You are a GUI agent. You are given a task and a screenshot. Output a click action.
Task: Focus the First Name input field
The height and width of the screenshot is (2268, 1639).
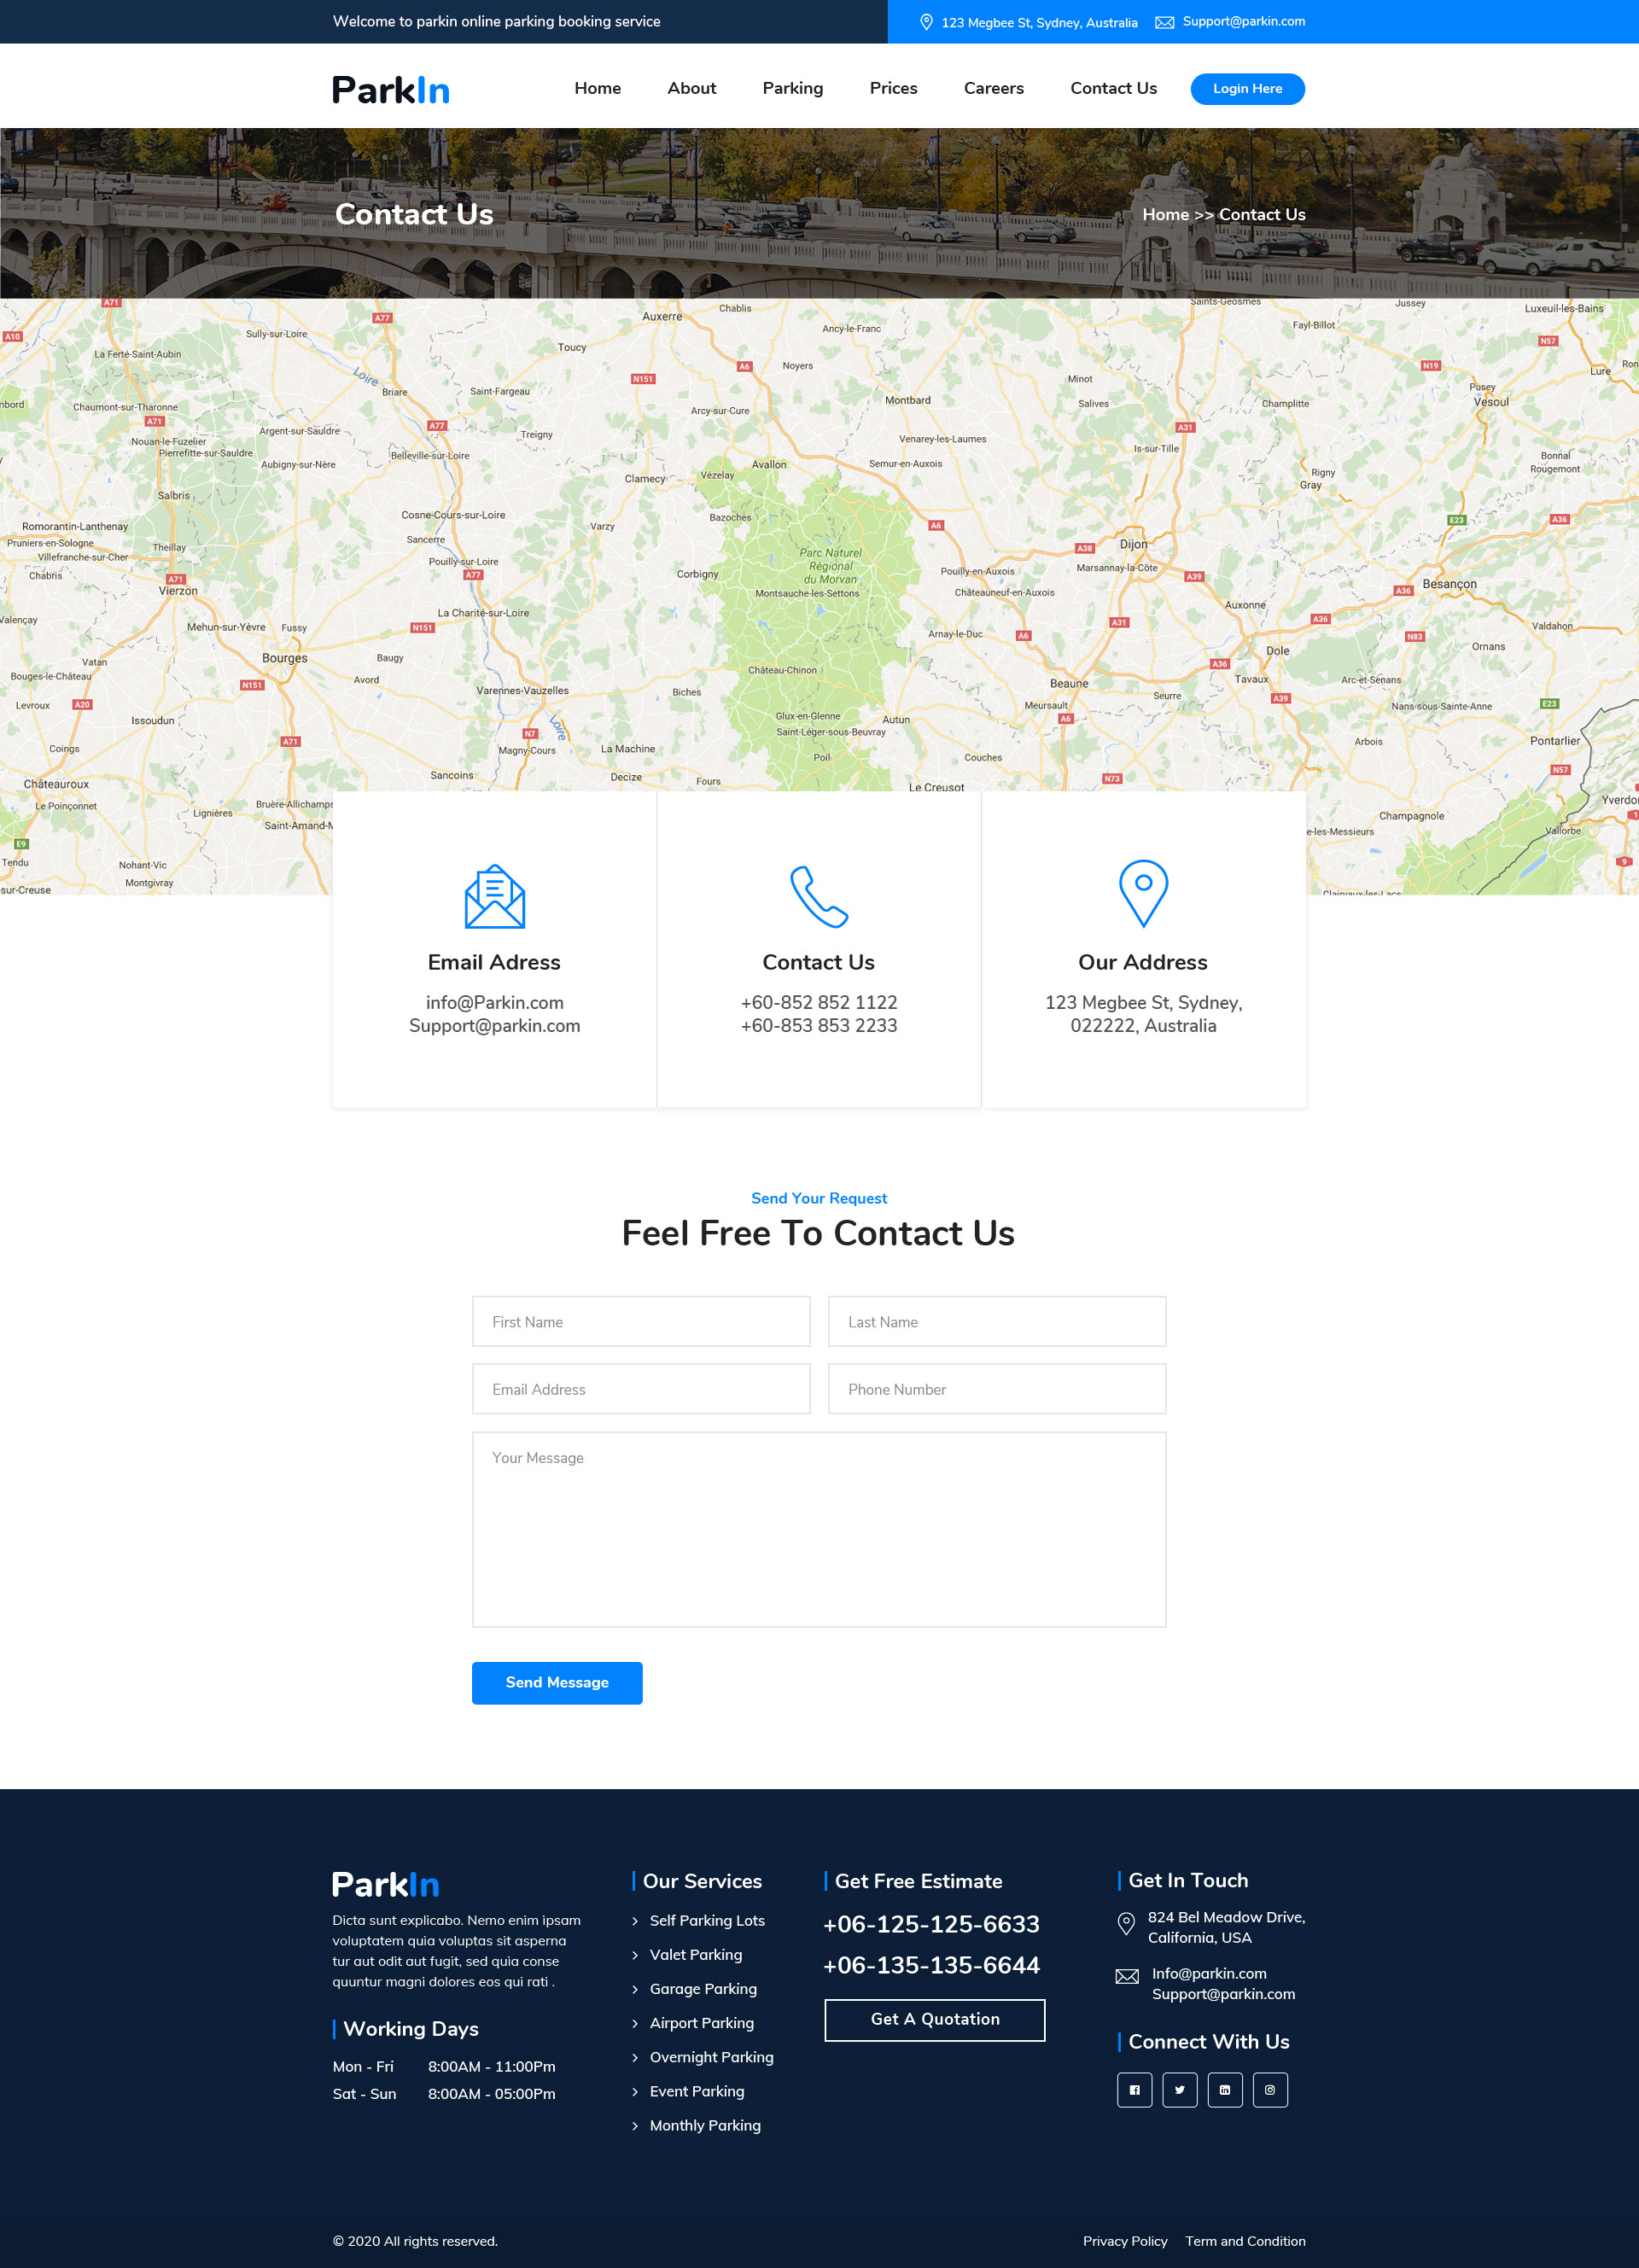640,1321
